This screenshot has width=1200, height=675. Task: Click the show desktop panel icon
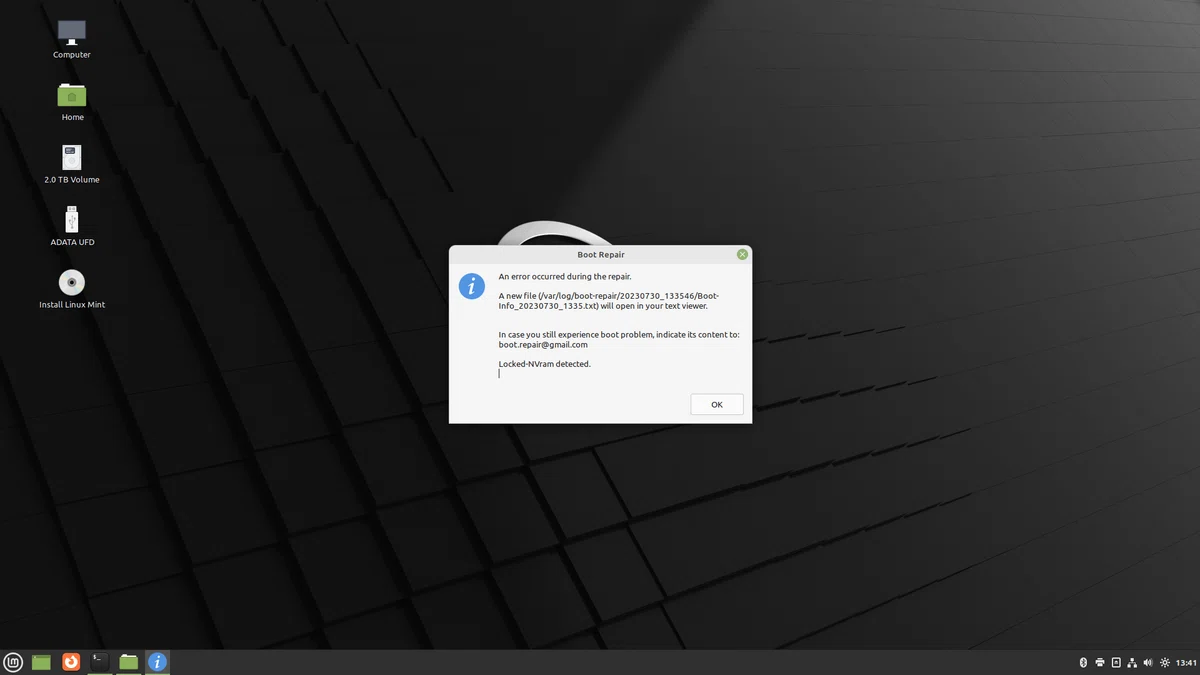tap(41, 662)
